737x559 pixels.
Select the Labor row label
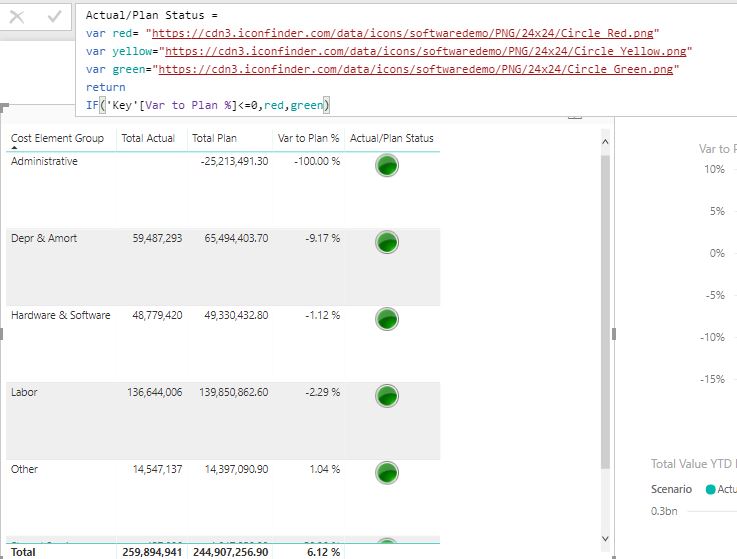[x=24, y=392]
